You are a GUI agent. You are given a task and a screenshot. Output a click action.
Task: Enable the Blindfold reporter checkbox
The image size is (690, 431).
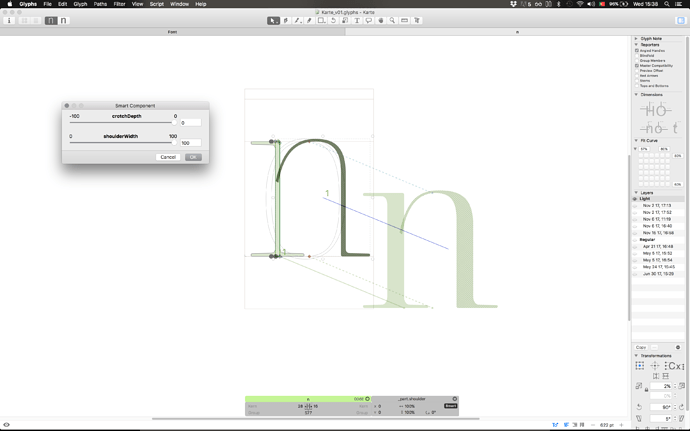(x=637, y=56)
